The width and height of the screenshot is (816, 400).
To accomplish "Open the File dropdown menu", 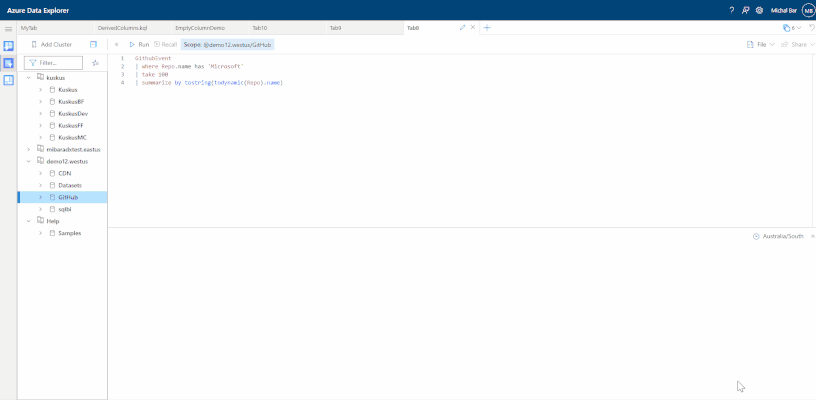I will tap(761, 45).
